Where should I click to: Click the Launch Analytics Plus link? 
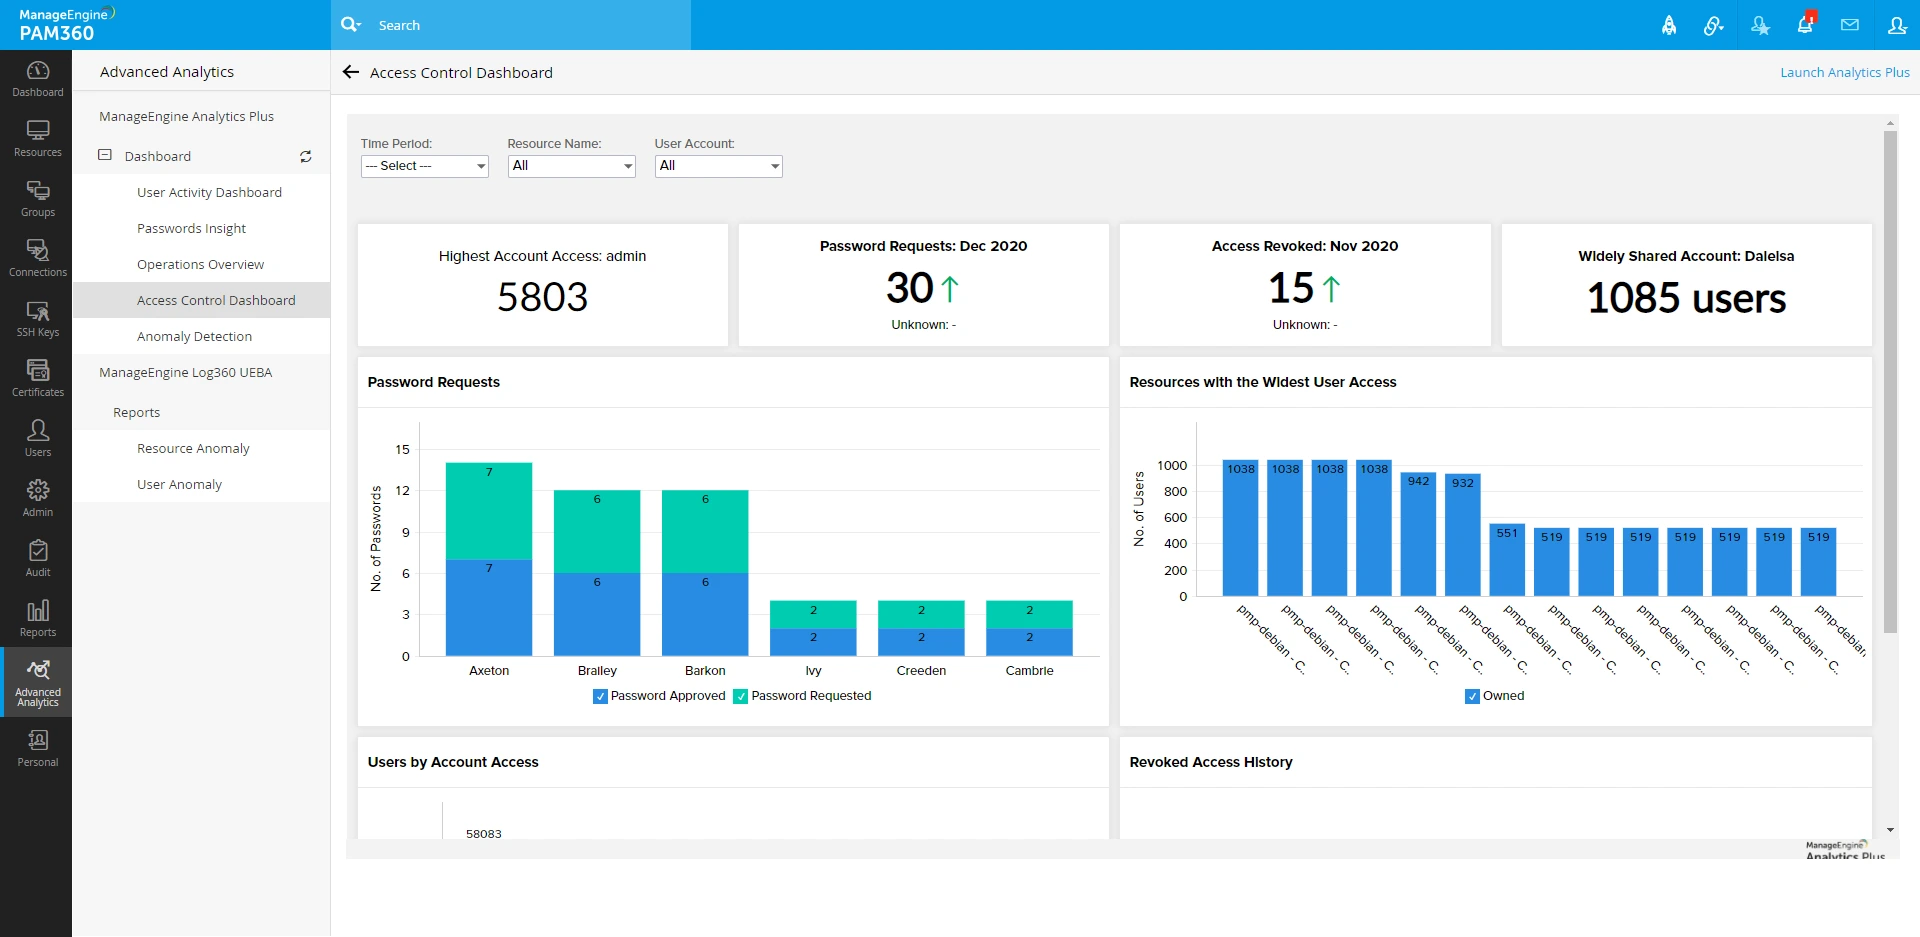(x=1845, y=72)
